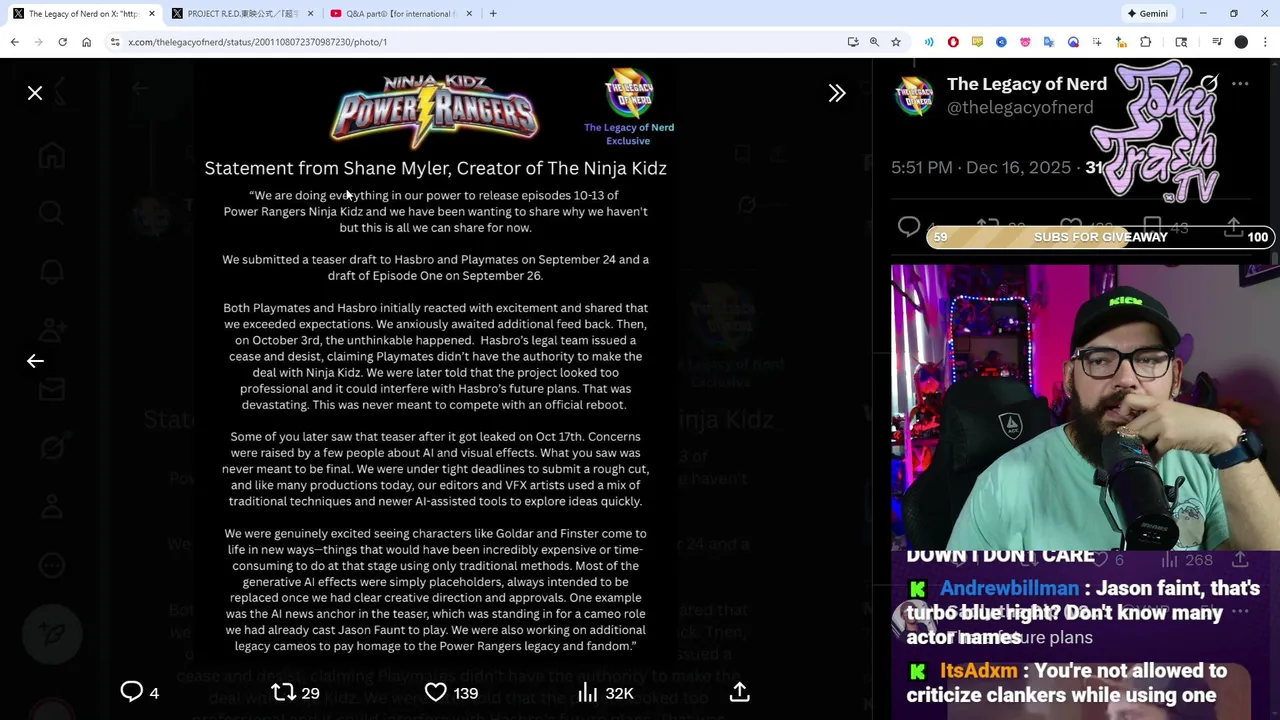The image size is (1280, 720).
Task: Open replies on the photo (4 comments)
Action: click(140, 692)
